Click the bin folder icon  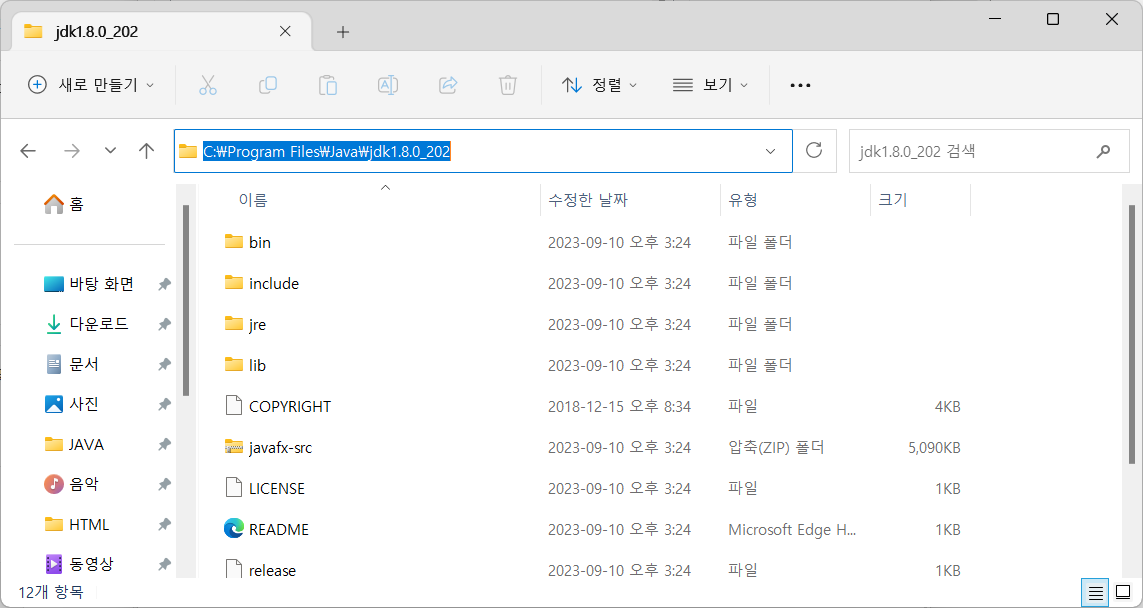(233, 241)
